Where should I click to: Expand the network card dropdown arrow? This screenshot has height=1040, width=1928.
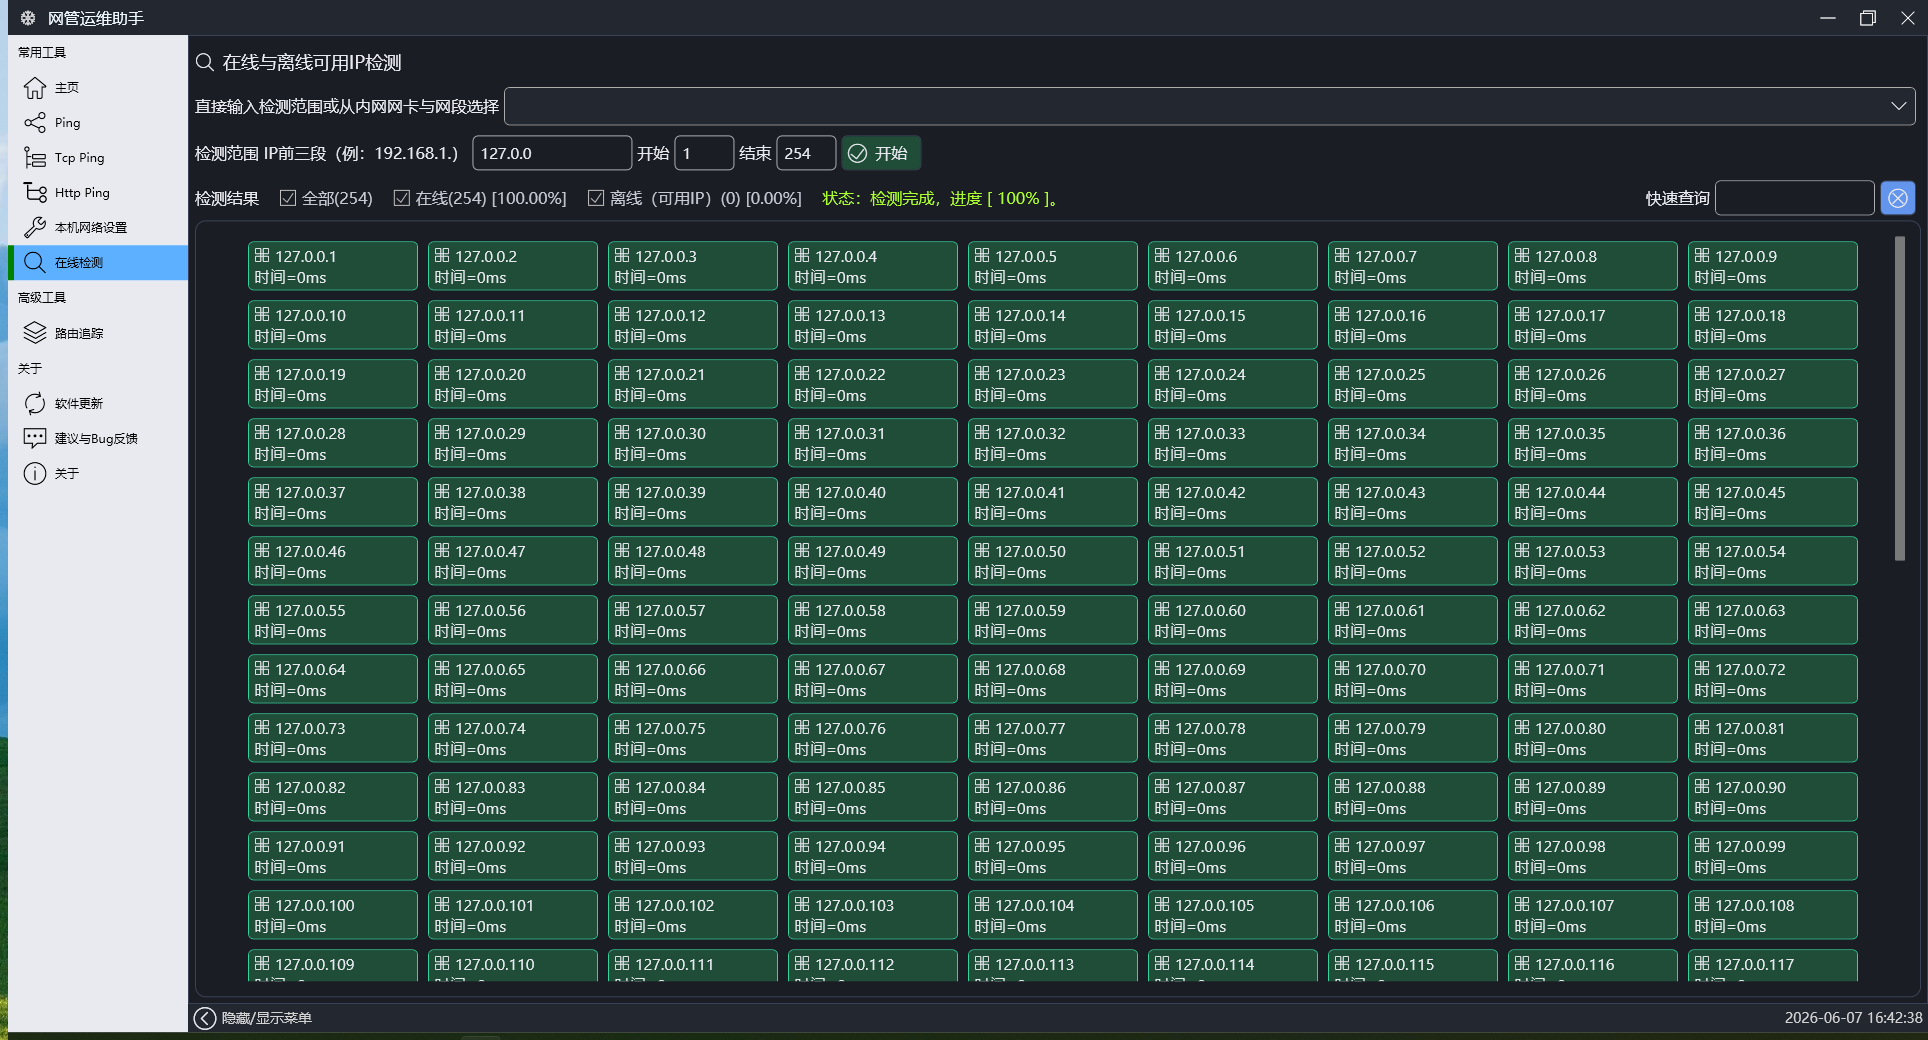click(1898, 106)
